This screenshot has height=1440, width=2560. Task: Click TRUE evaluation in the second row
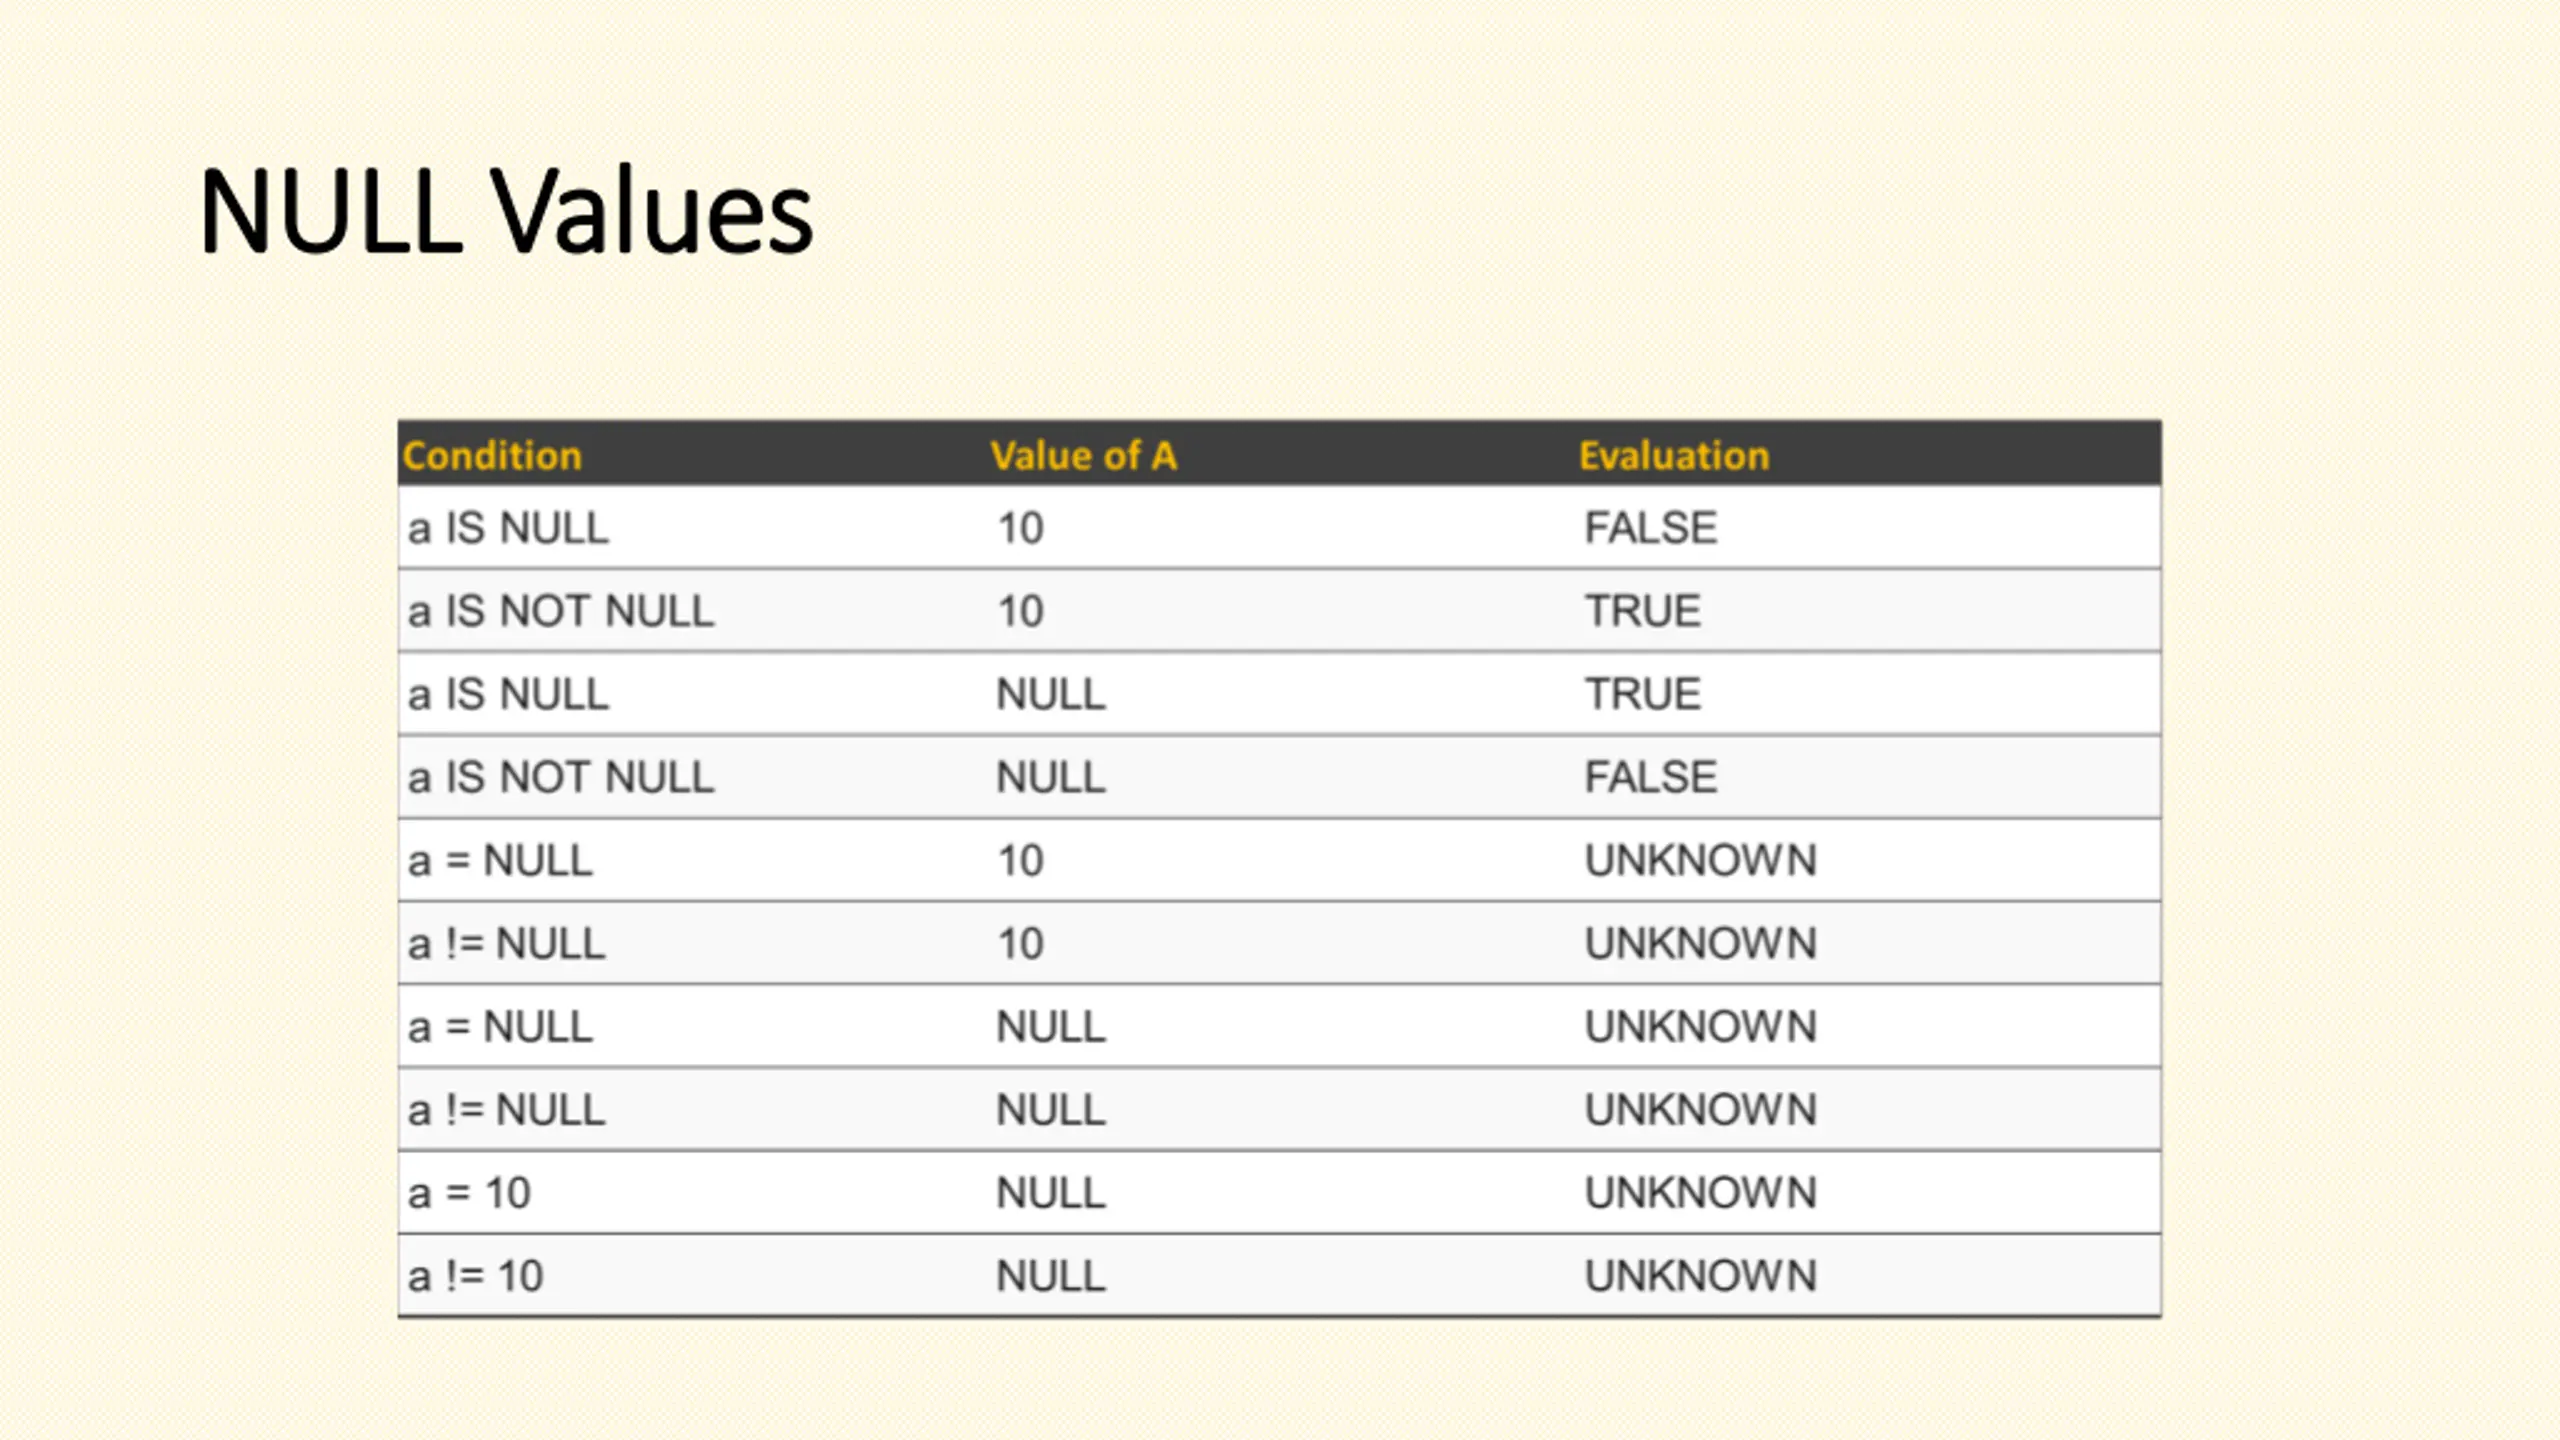[1643, 611]
